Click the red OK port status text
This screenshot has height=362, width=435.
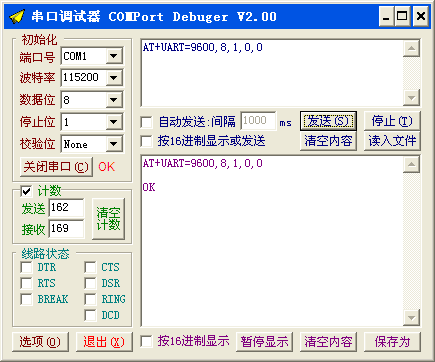[x=107, y=166]
